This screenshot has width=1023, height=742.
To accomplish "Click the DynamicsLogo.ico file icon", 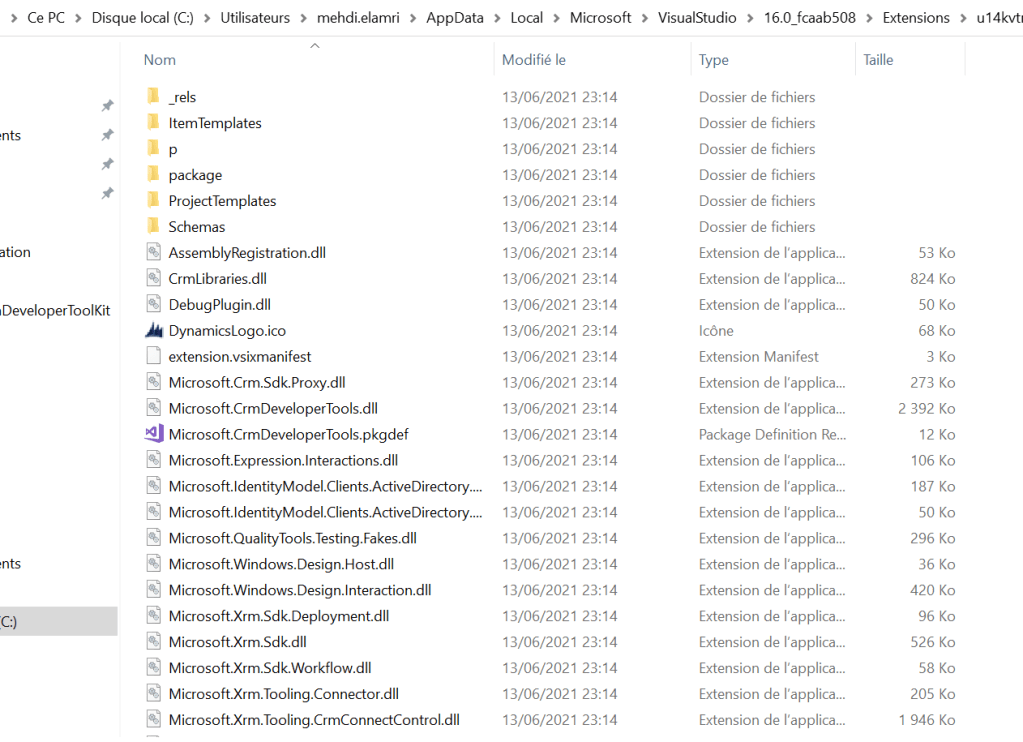I will (x=153, y=331).
